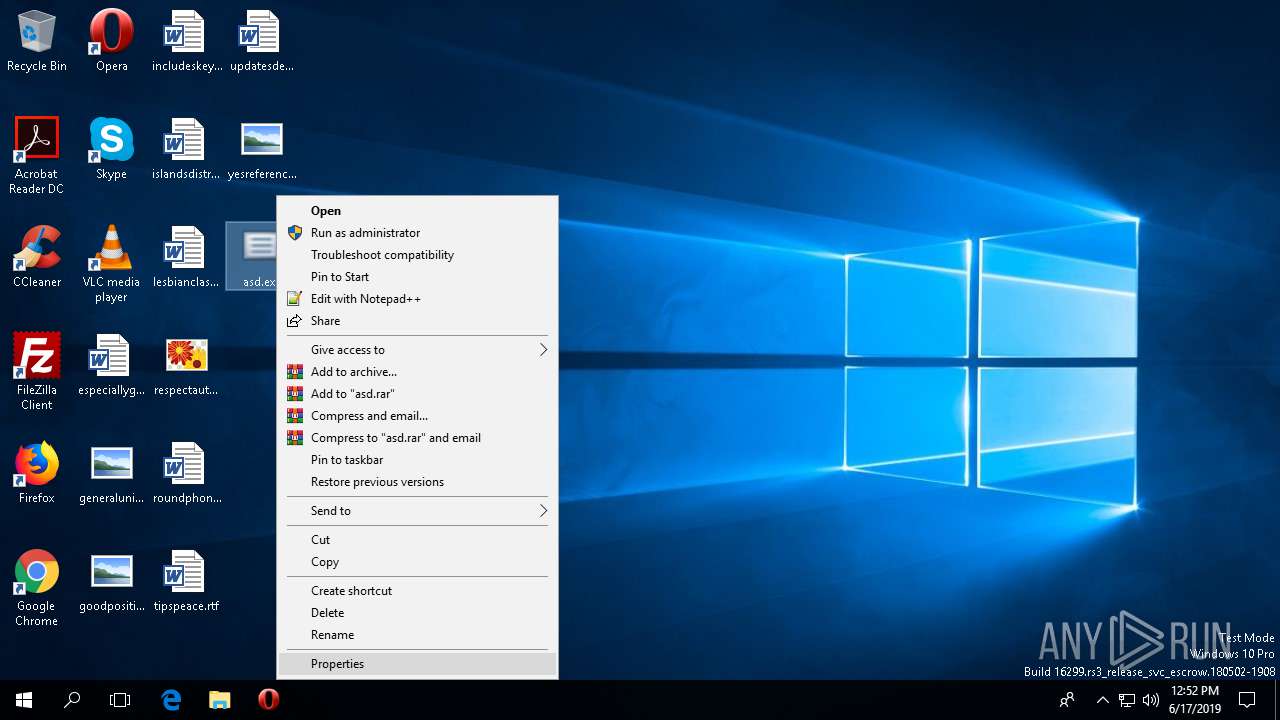Open the volume speaker tray icon

click(x=1151, y=700)
